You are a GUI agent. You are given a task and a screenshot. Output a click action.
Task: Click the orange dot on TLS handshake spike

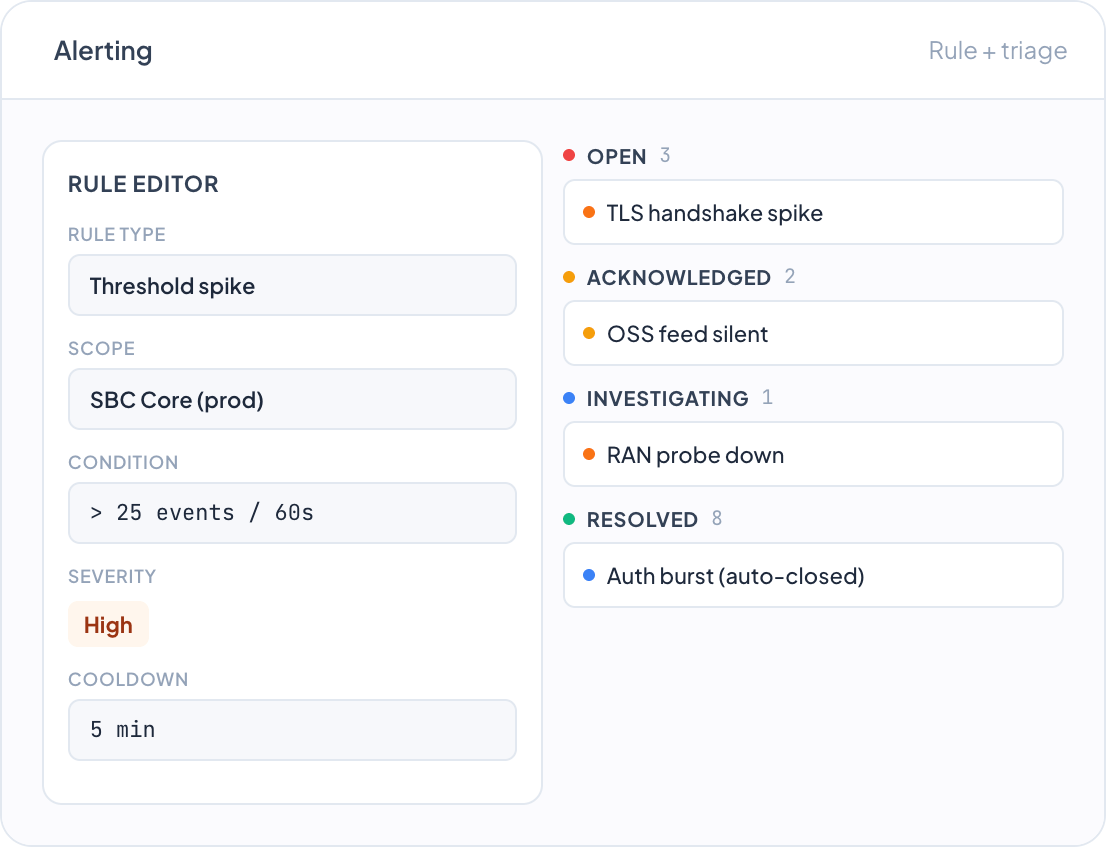point(589,212)
